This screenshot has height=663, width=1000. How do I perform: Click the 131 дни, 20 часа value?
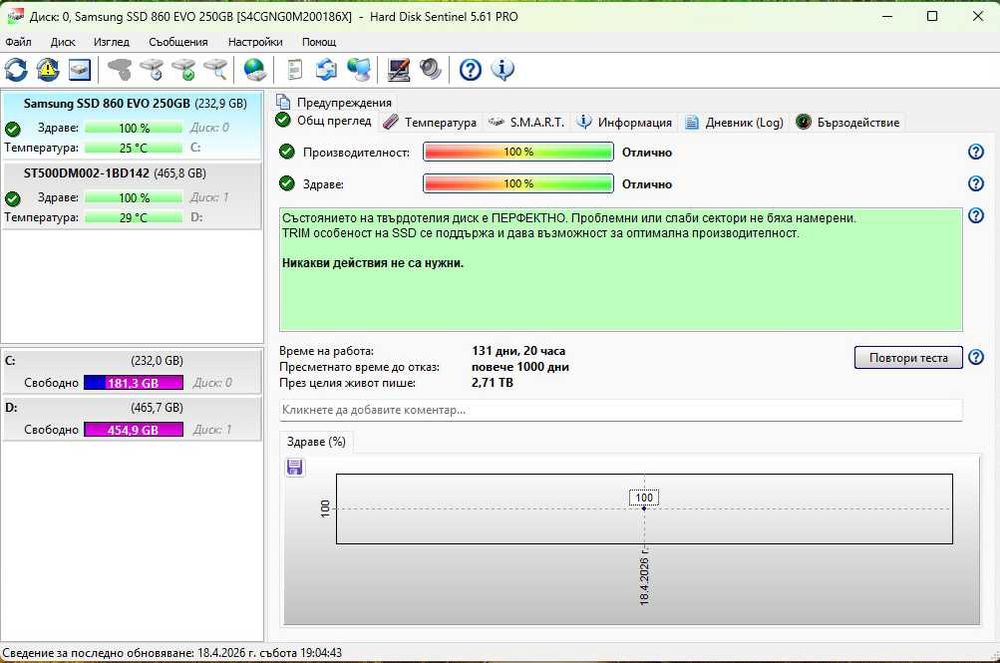pos(518,351)
